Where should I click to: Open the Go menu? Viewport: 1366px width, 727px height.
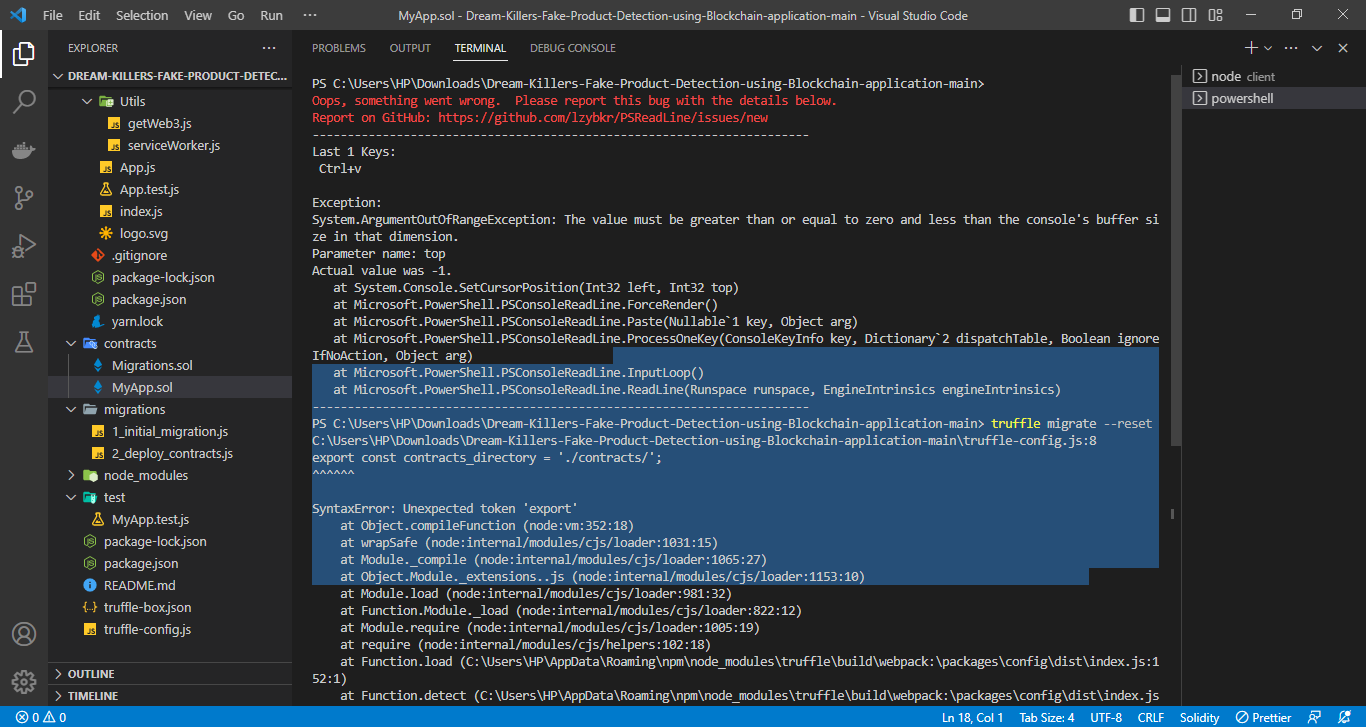coord(236,15)
